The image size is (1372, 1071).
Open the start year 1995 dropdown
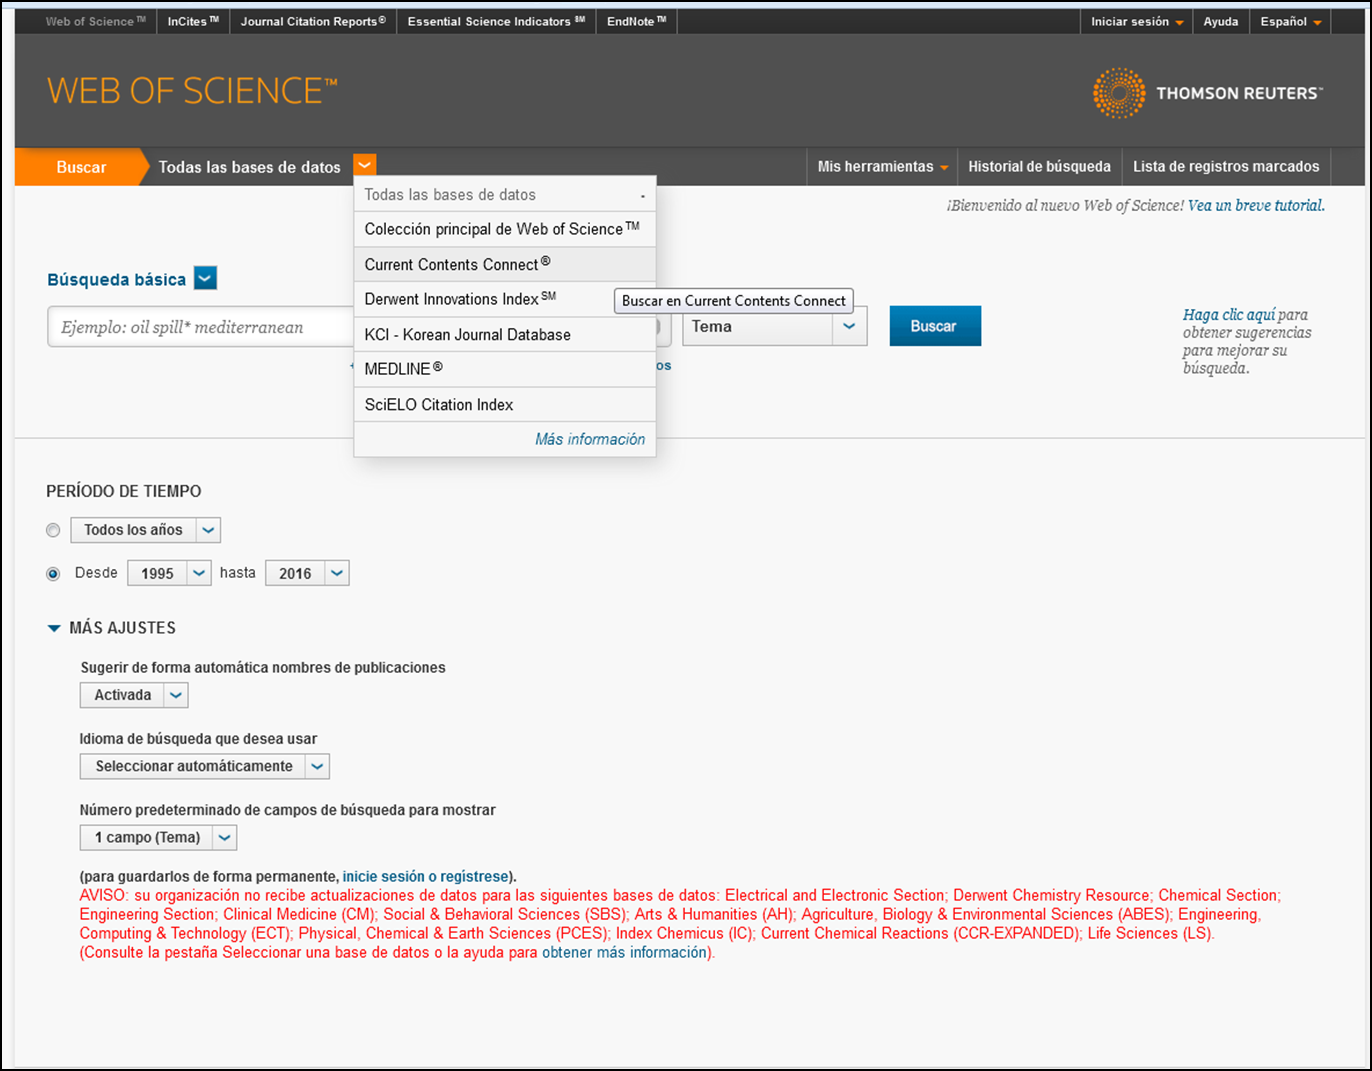coord(169,573)
